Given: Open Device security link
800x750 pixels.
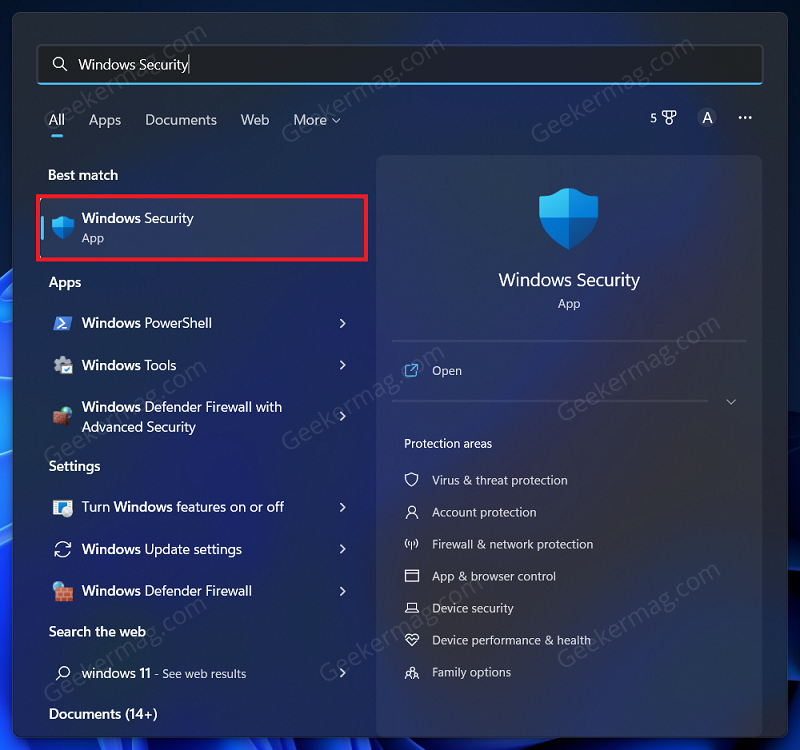Looking at the screenshot, I should 473,608.
